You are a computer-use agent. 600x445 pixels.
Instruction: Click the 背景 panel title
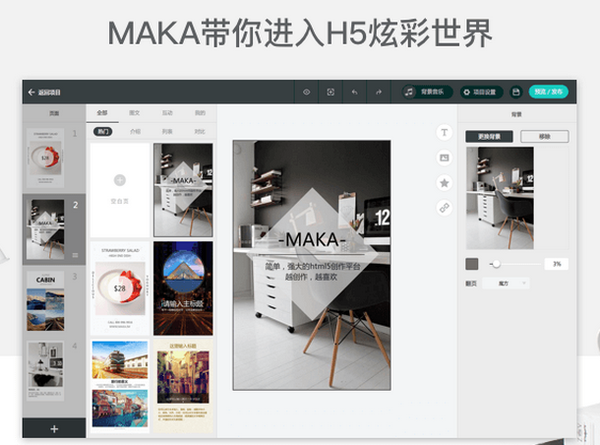pos(517,114)
